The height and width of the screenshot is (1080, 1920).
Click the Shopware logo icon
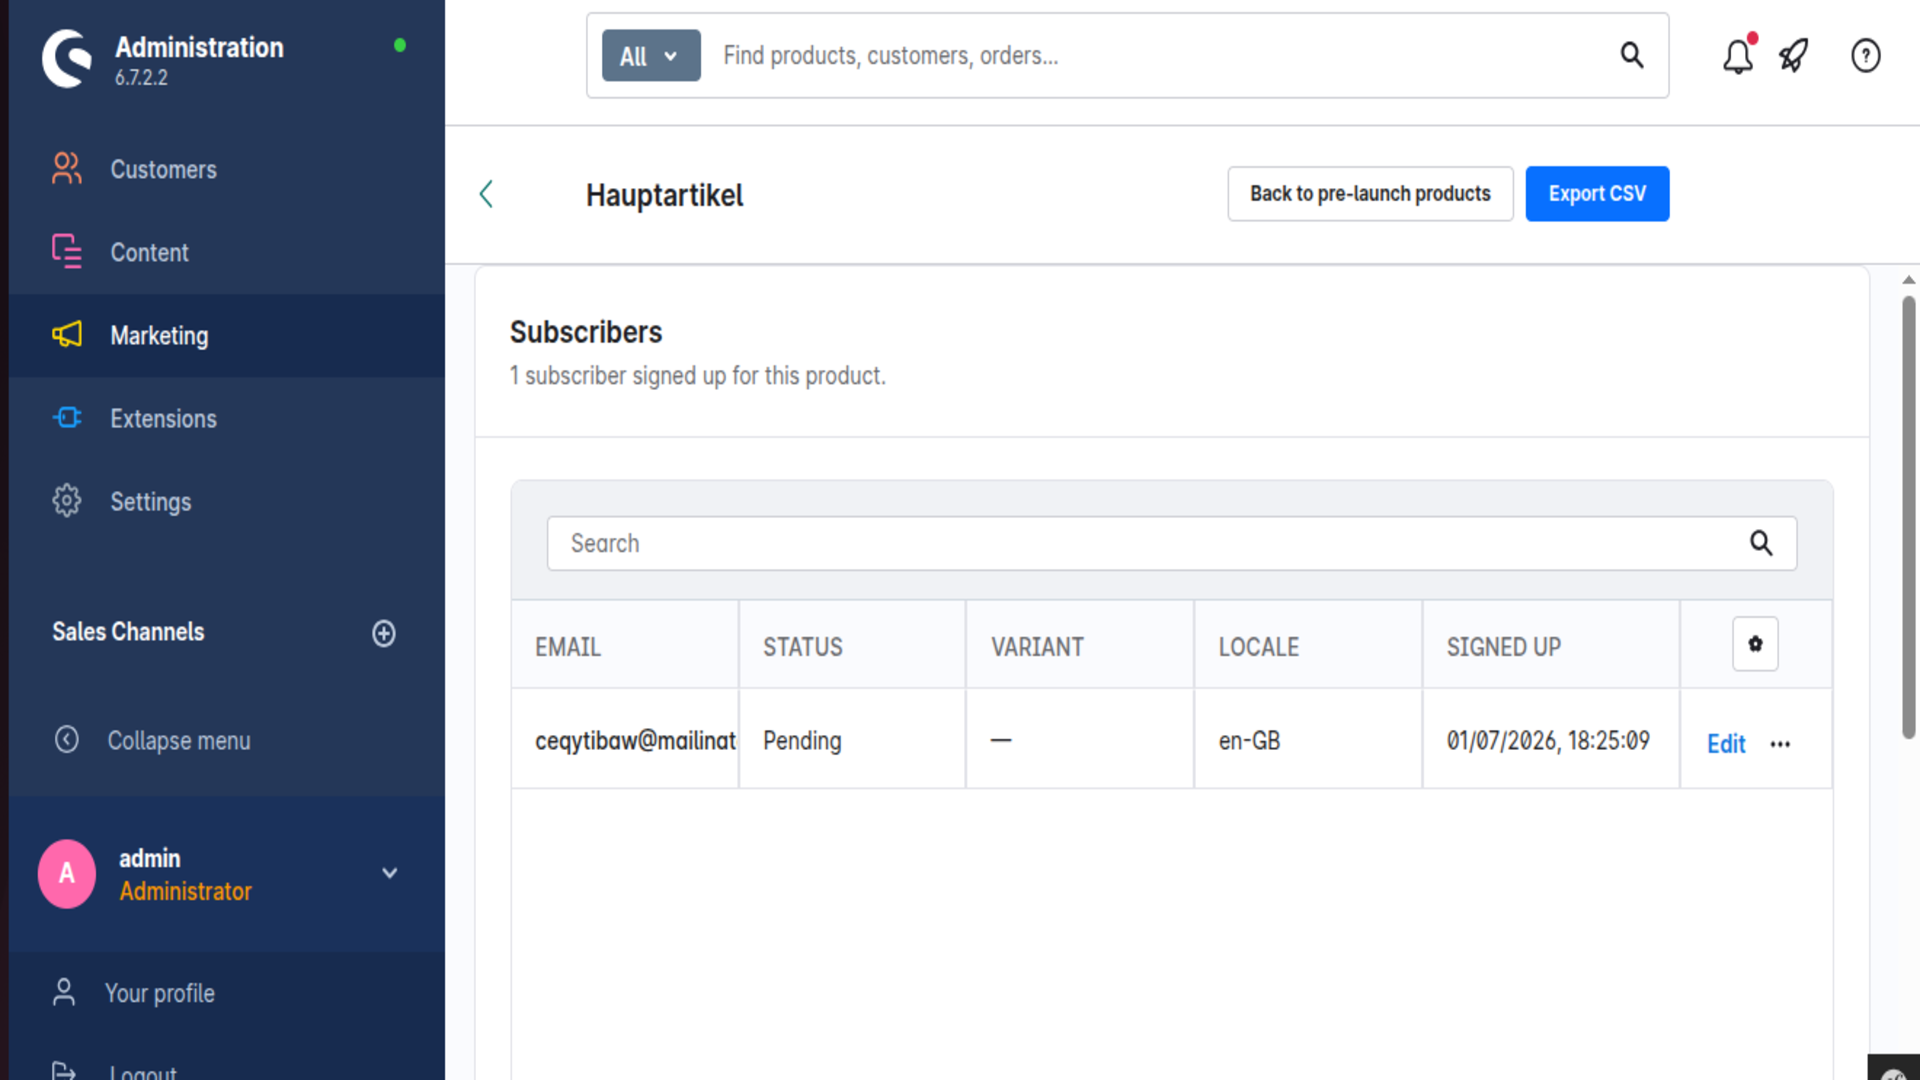click(x=67, y=58)
